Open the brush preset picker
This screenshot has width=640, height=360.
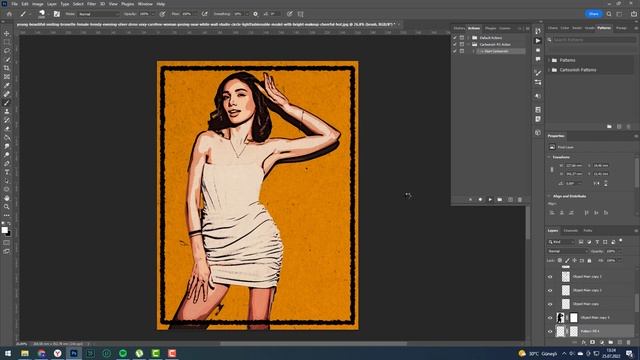42,14
